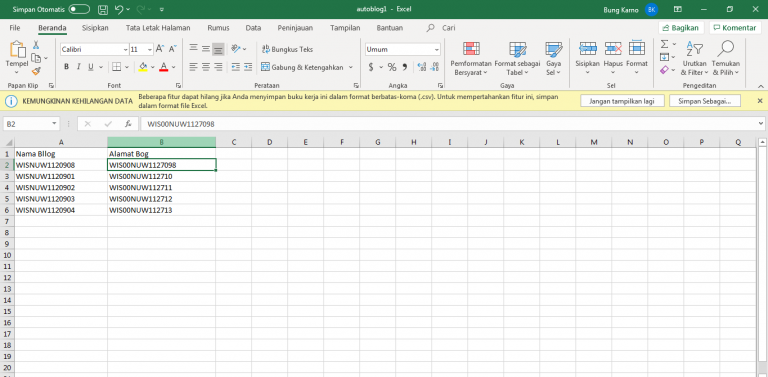This screenshot has width=768, height=377.
Task: Click Gabung & Ketengahkan merge button
Action: tap(302, 67)
